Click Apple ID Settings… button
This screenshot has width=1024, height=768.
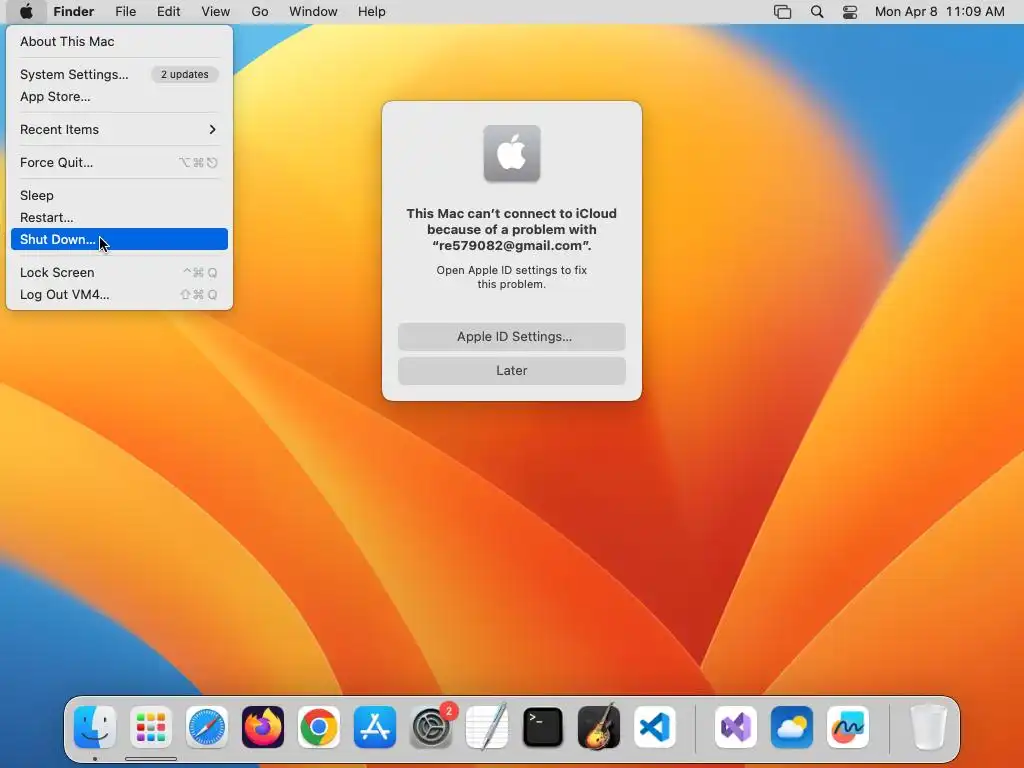point(511,336)
